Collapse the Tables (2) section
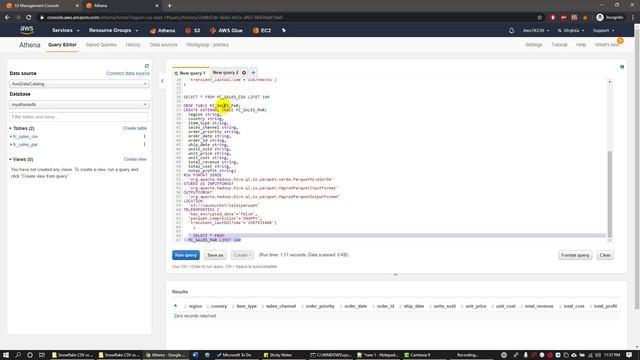 [x=22, y=128]
